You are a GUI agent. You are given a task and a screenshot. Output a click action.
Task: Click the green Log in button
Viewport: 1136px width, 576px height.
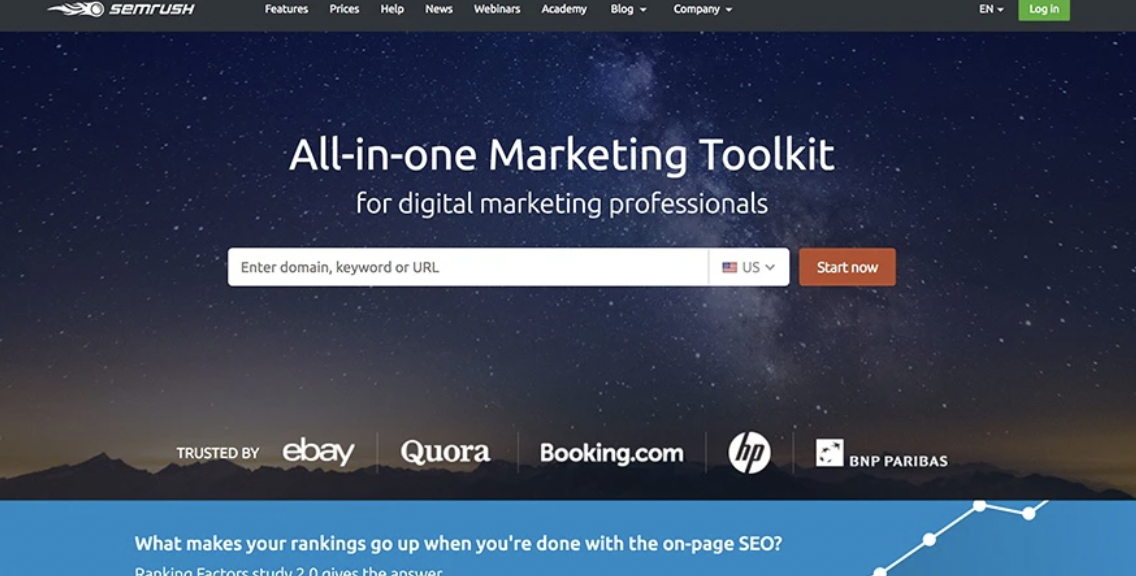[x=1044, y=9]
